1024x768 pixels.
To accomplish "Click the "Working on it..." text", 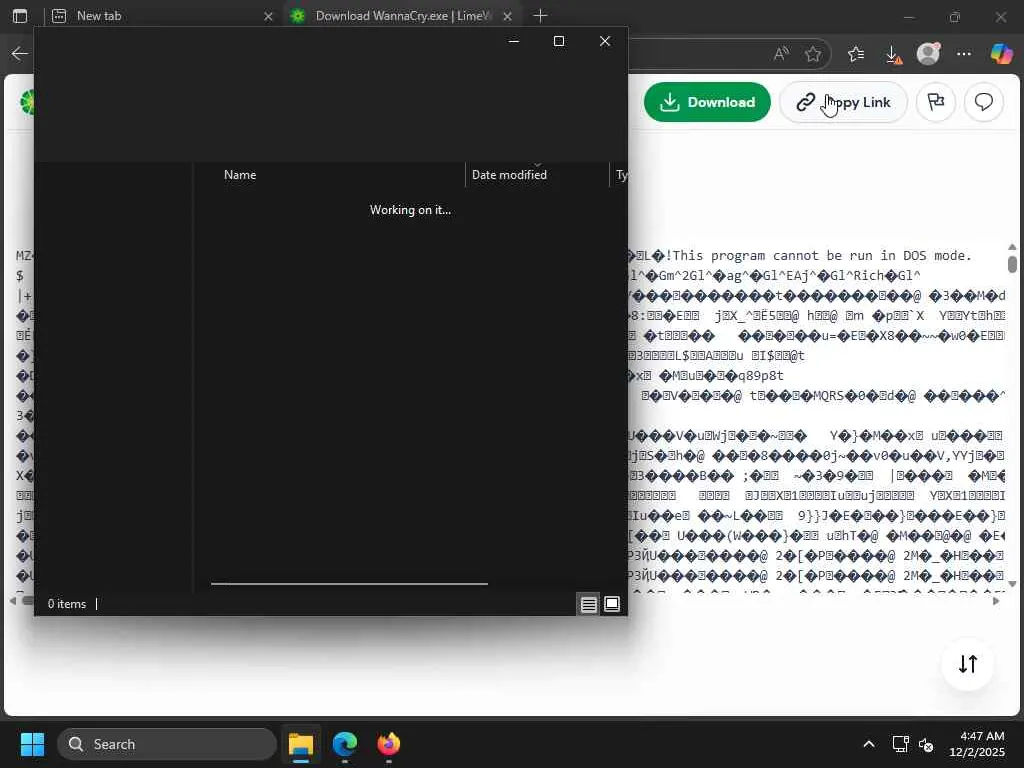I will click(410, 210).
